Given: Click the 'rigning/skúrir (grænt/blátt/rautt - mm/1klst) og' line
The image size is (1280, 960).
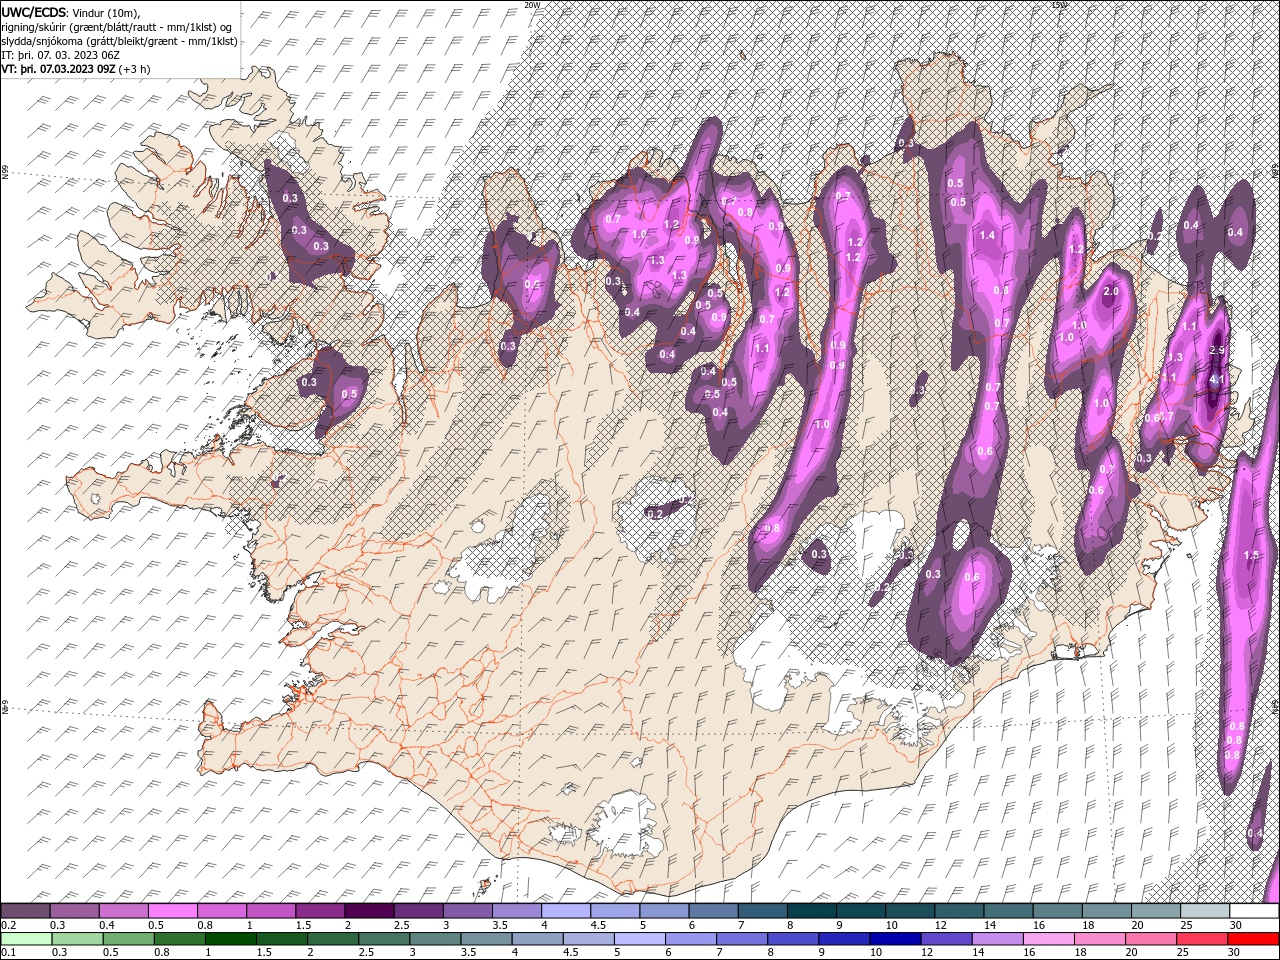Looking at the screenshot, I should point(118,27).
